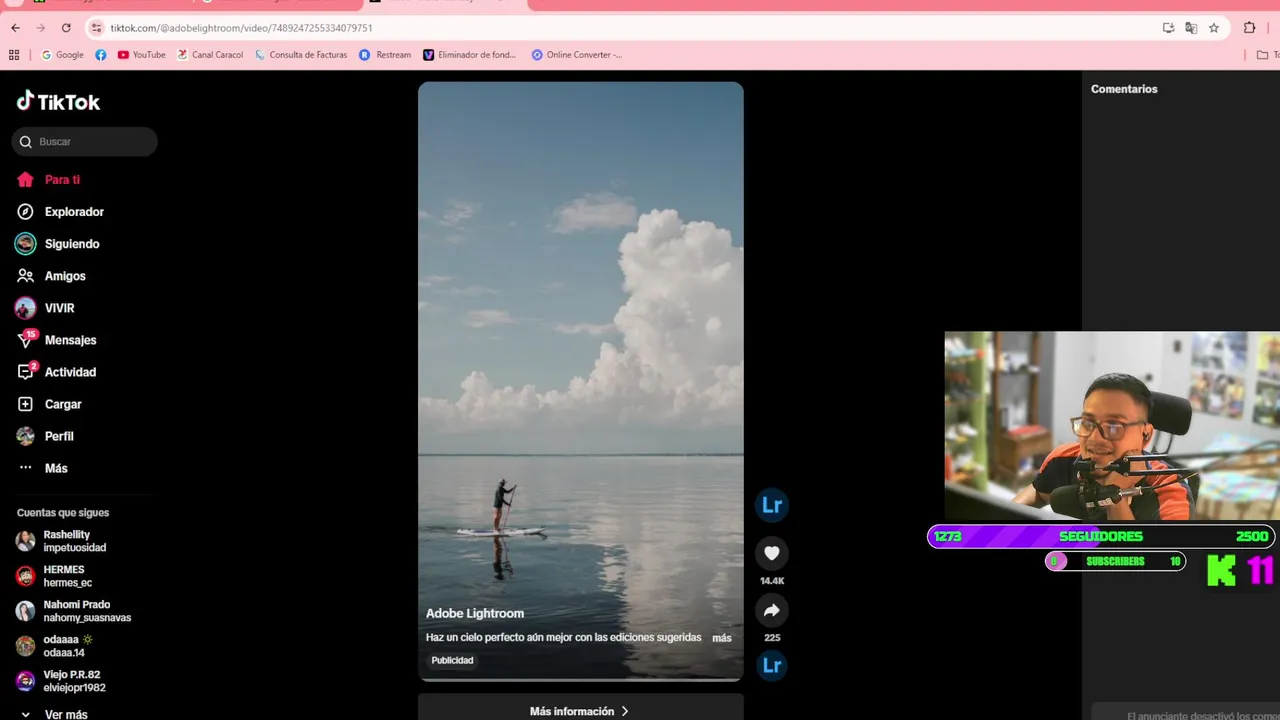Viewport: 1280px width, 720px height.
Task: Open Adobe Lightroom account name on video
Action: point(475,613)
